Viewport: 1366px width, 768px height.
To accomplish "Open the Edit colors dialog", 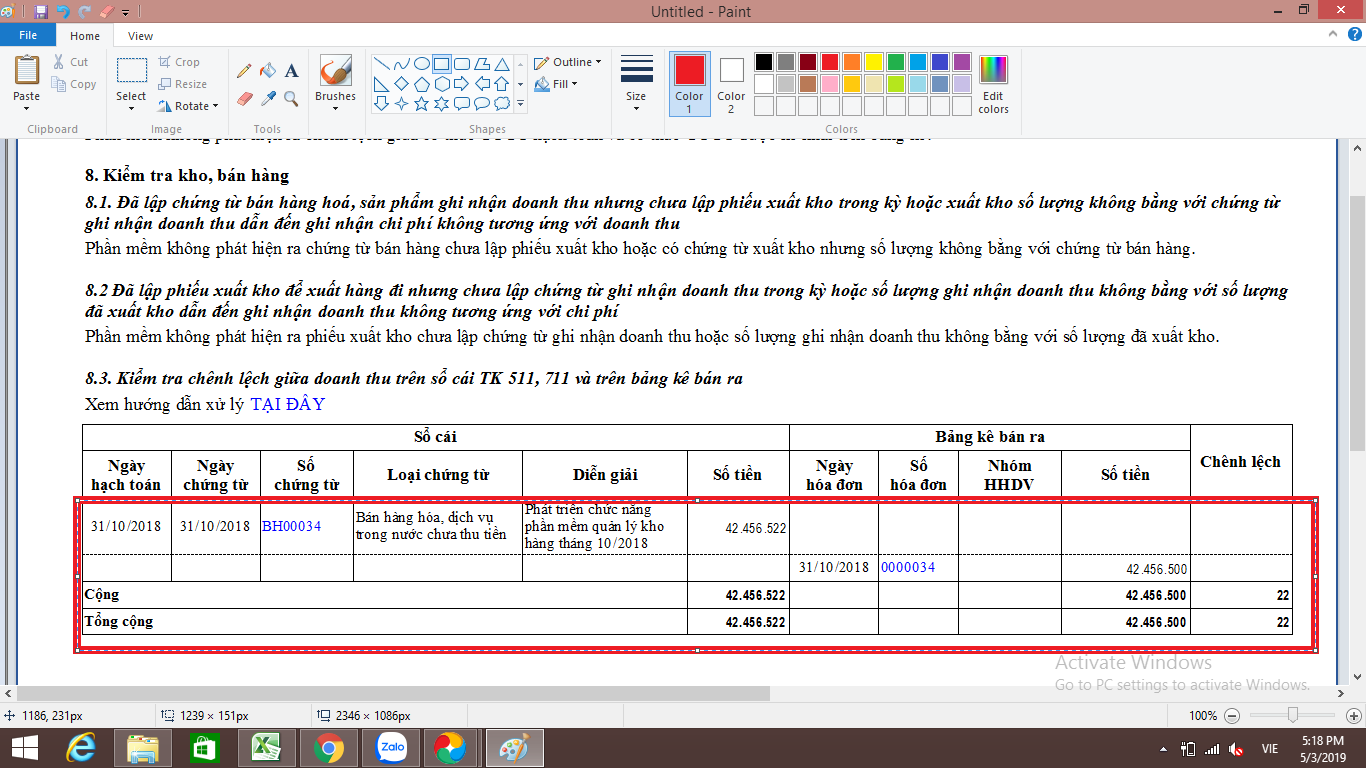I will click(993, 84).
